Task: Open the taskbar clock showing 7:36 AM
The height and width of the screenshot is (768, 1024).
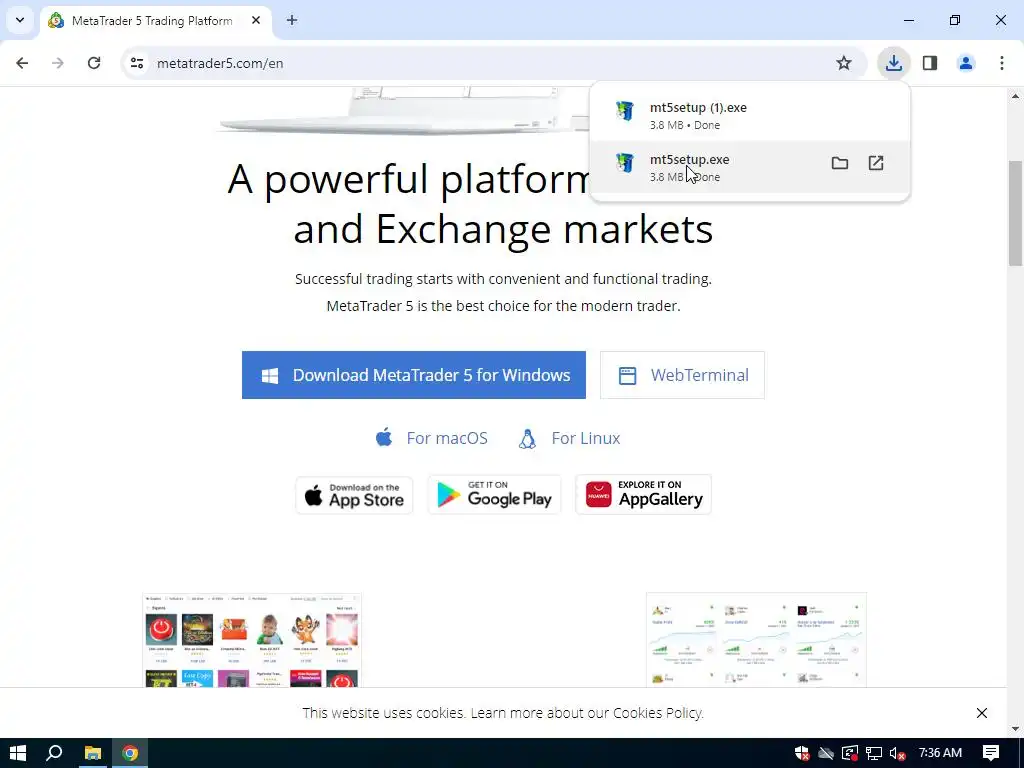Action: tap(940, 753)
